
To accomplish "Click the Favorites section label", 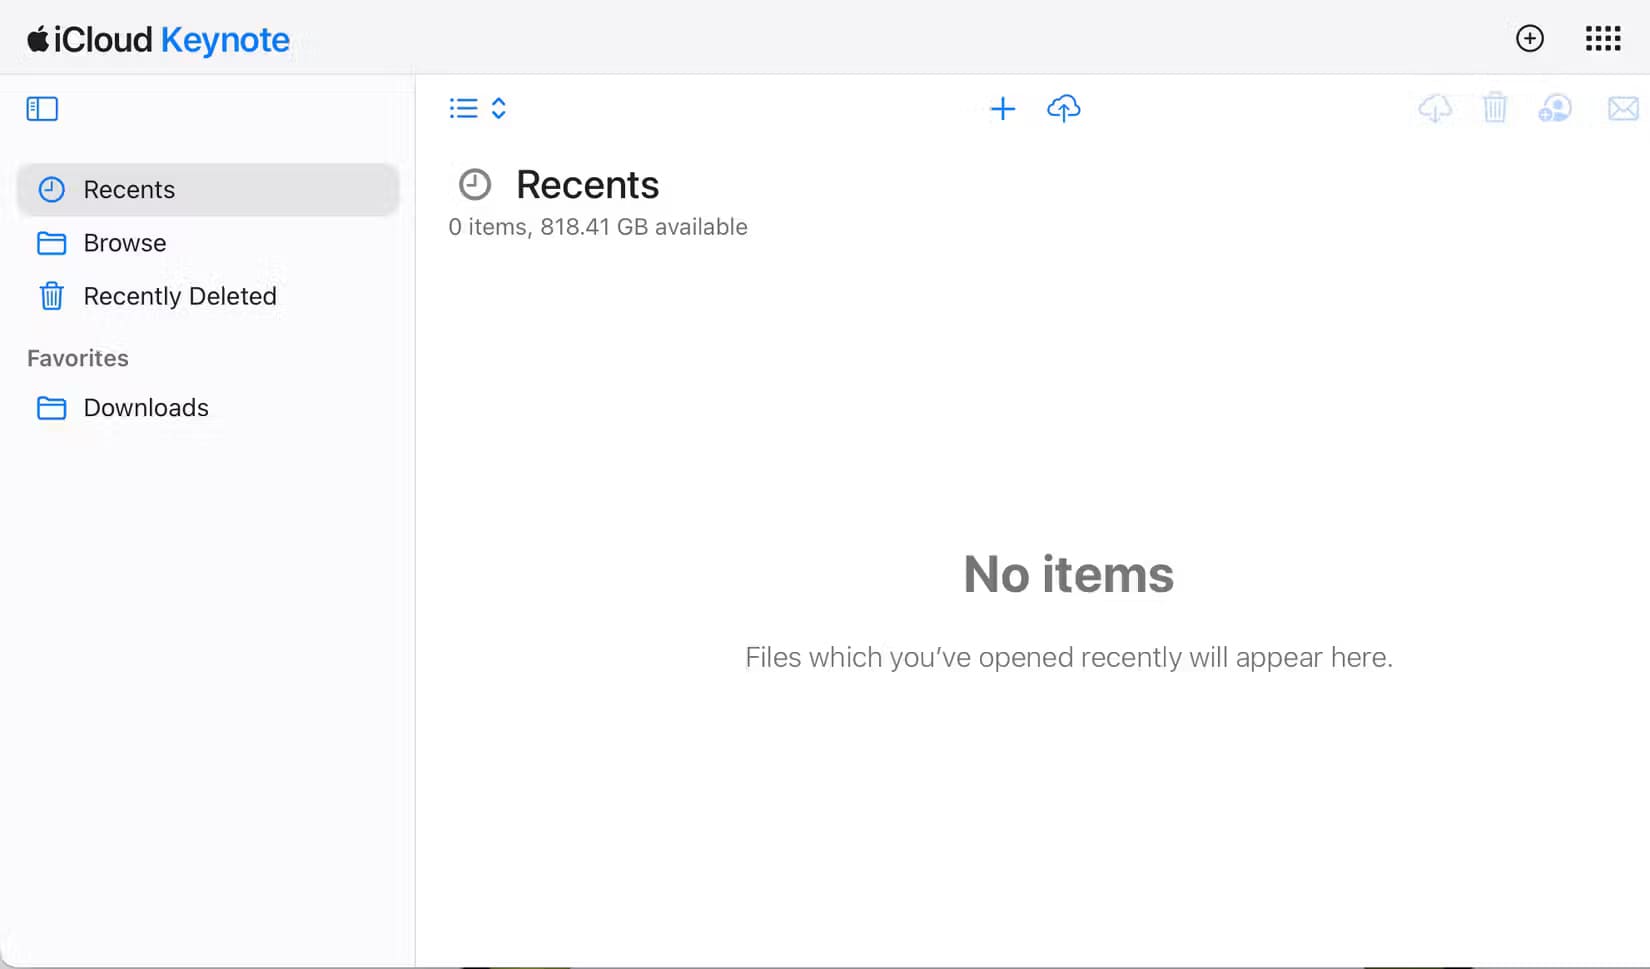I will tap(78, 358).
